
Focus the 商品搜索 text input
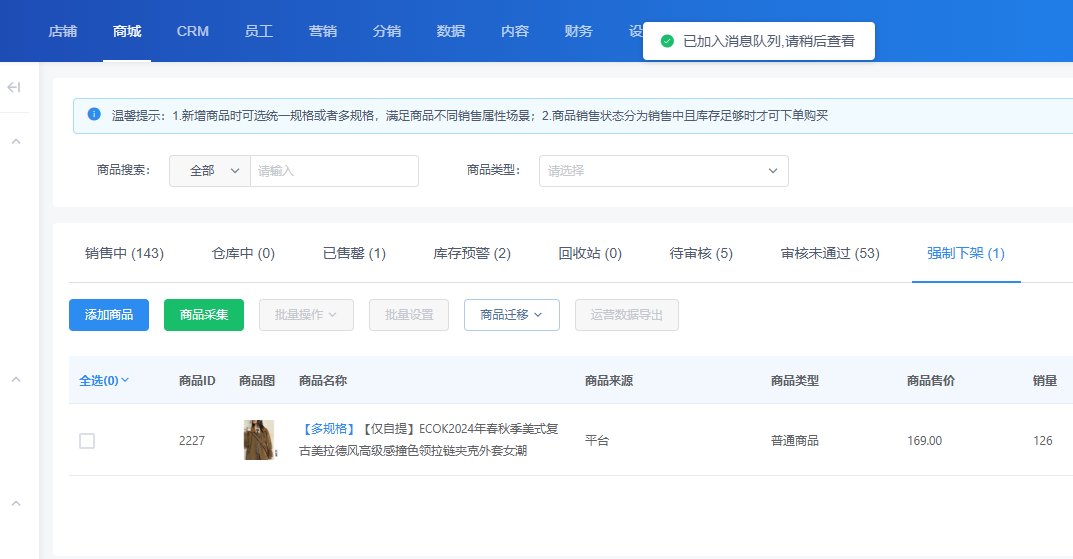pyautogui.click(x=333, y=171)
